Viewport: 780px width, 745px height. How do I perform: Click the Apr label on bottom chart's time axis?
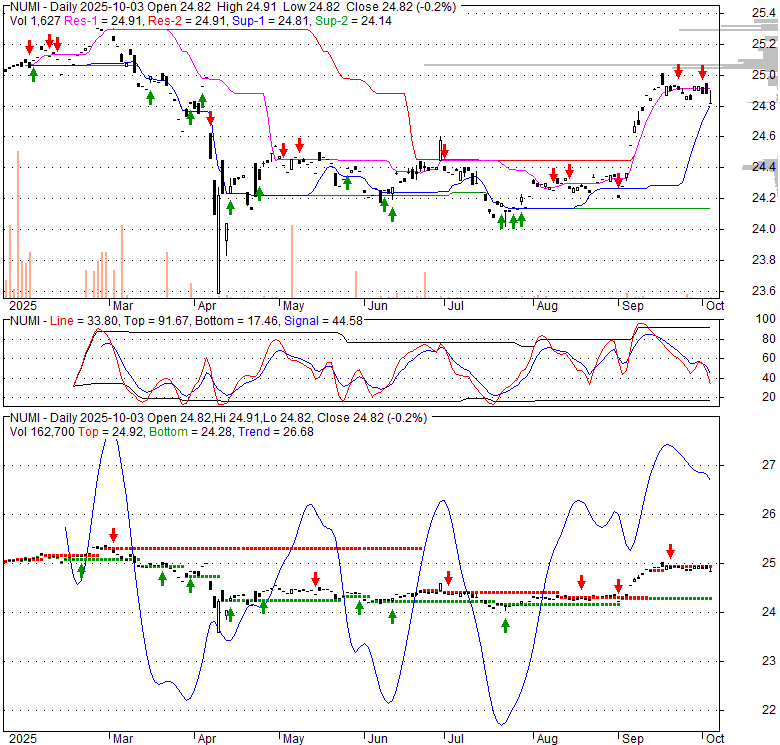(x=207, y=738)
